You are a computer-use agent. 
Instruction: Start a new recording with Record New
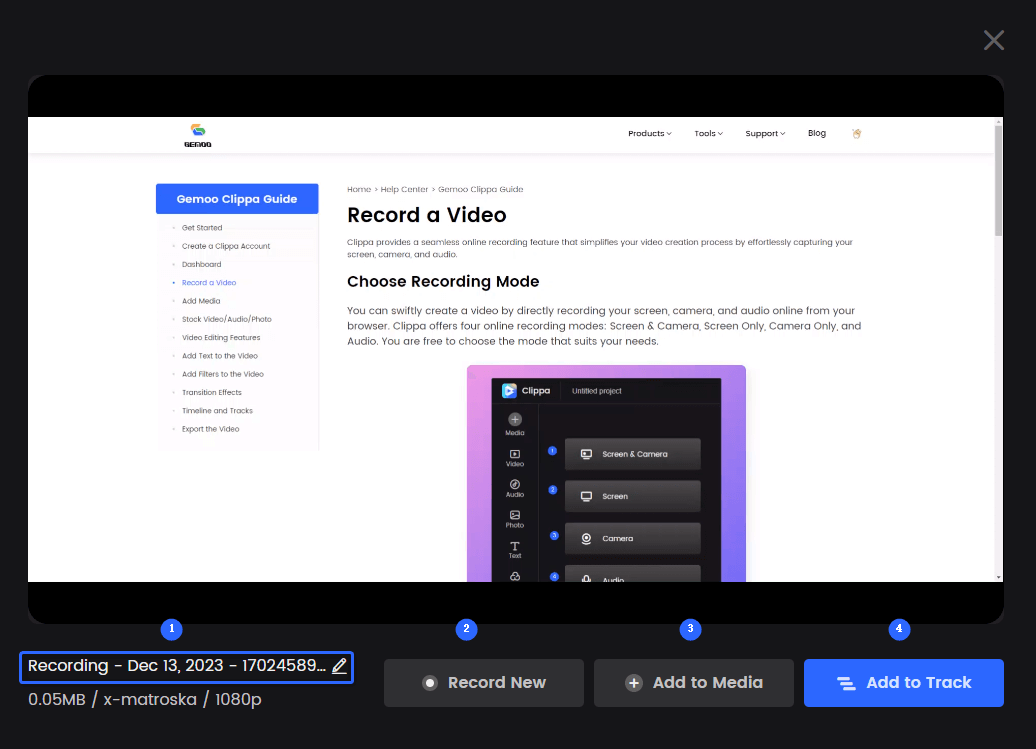pyautogui.click(x=484, y=683)
